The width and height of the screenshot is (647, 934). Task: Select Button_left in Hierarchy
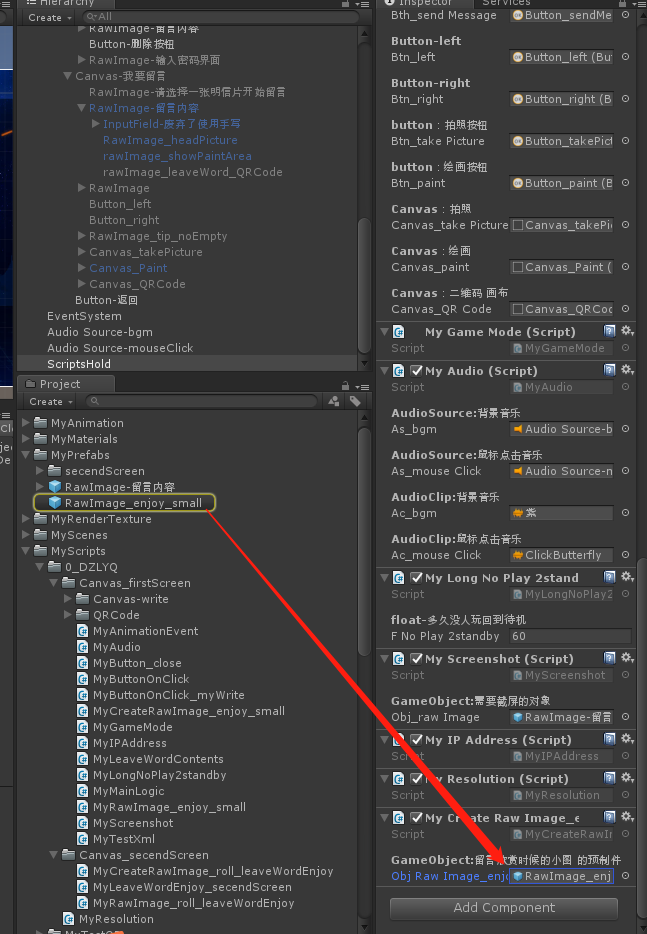tap(120, 204)
